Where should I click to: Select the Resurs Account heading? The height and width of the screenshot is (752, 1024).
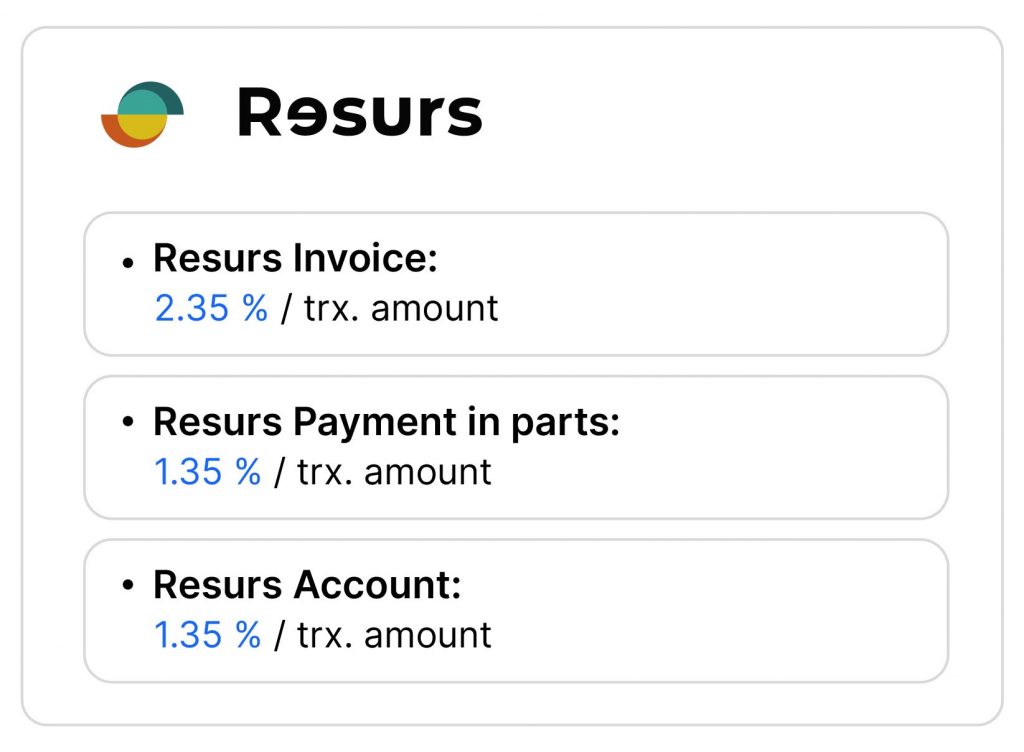tap(307, 585)
